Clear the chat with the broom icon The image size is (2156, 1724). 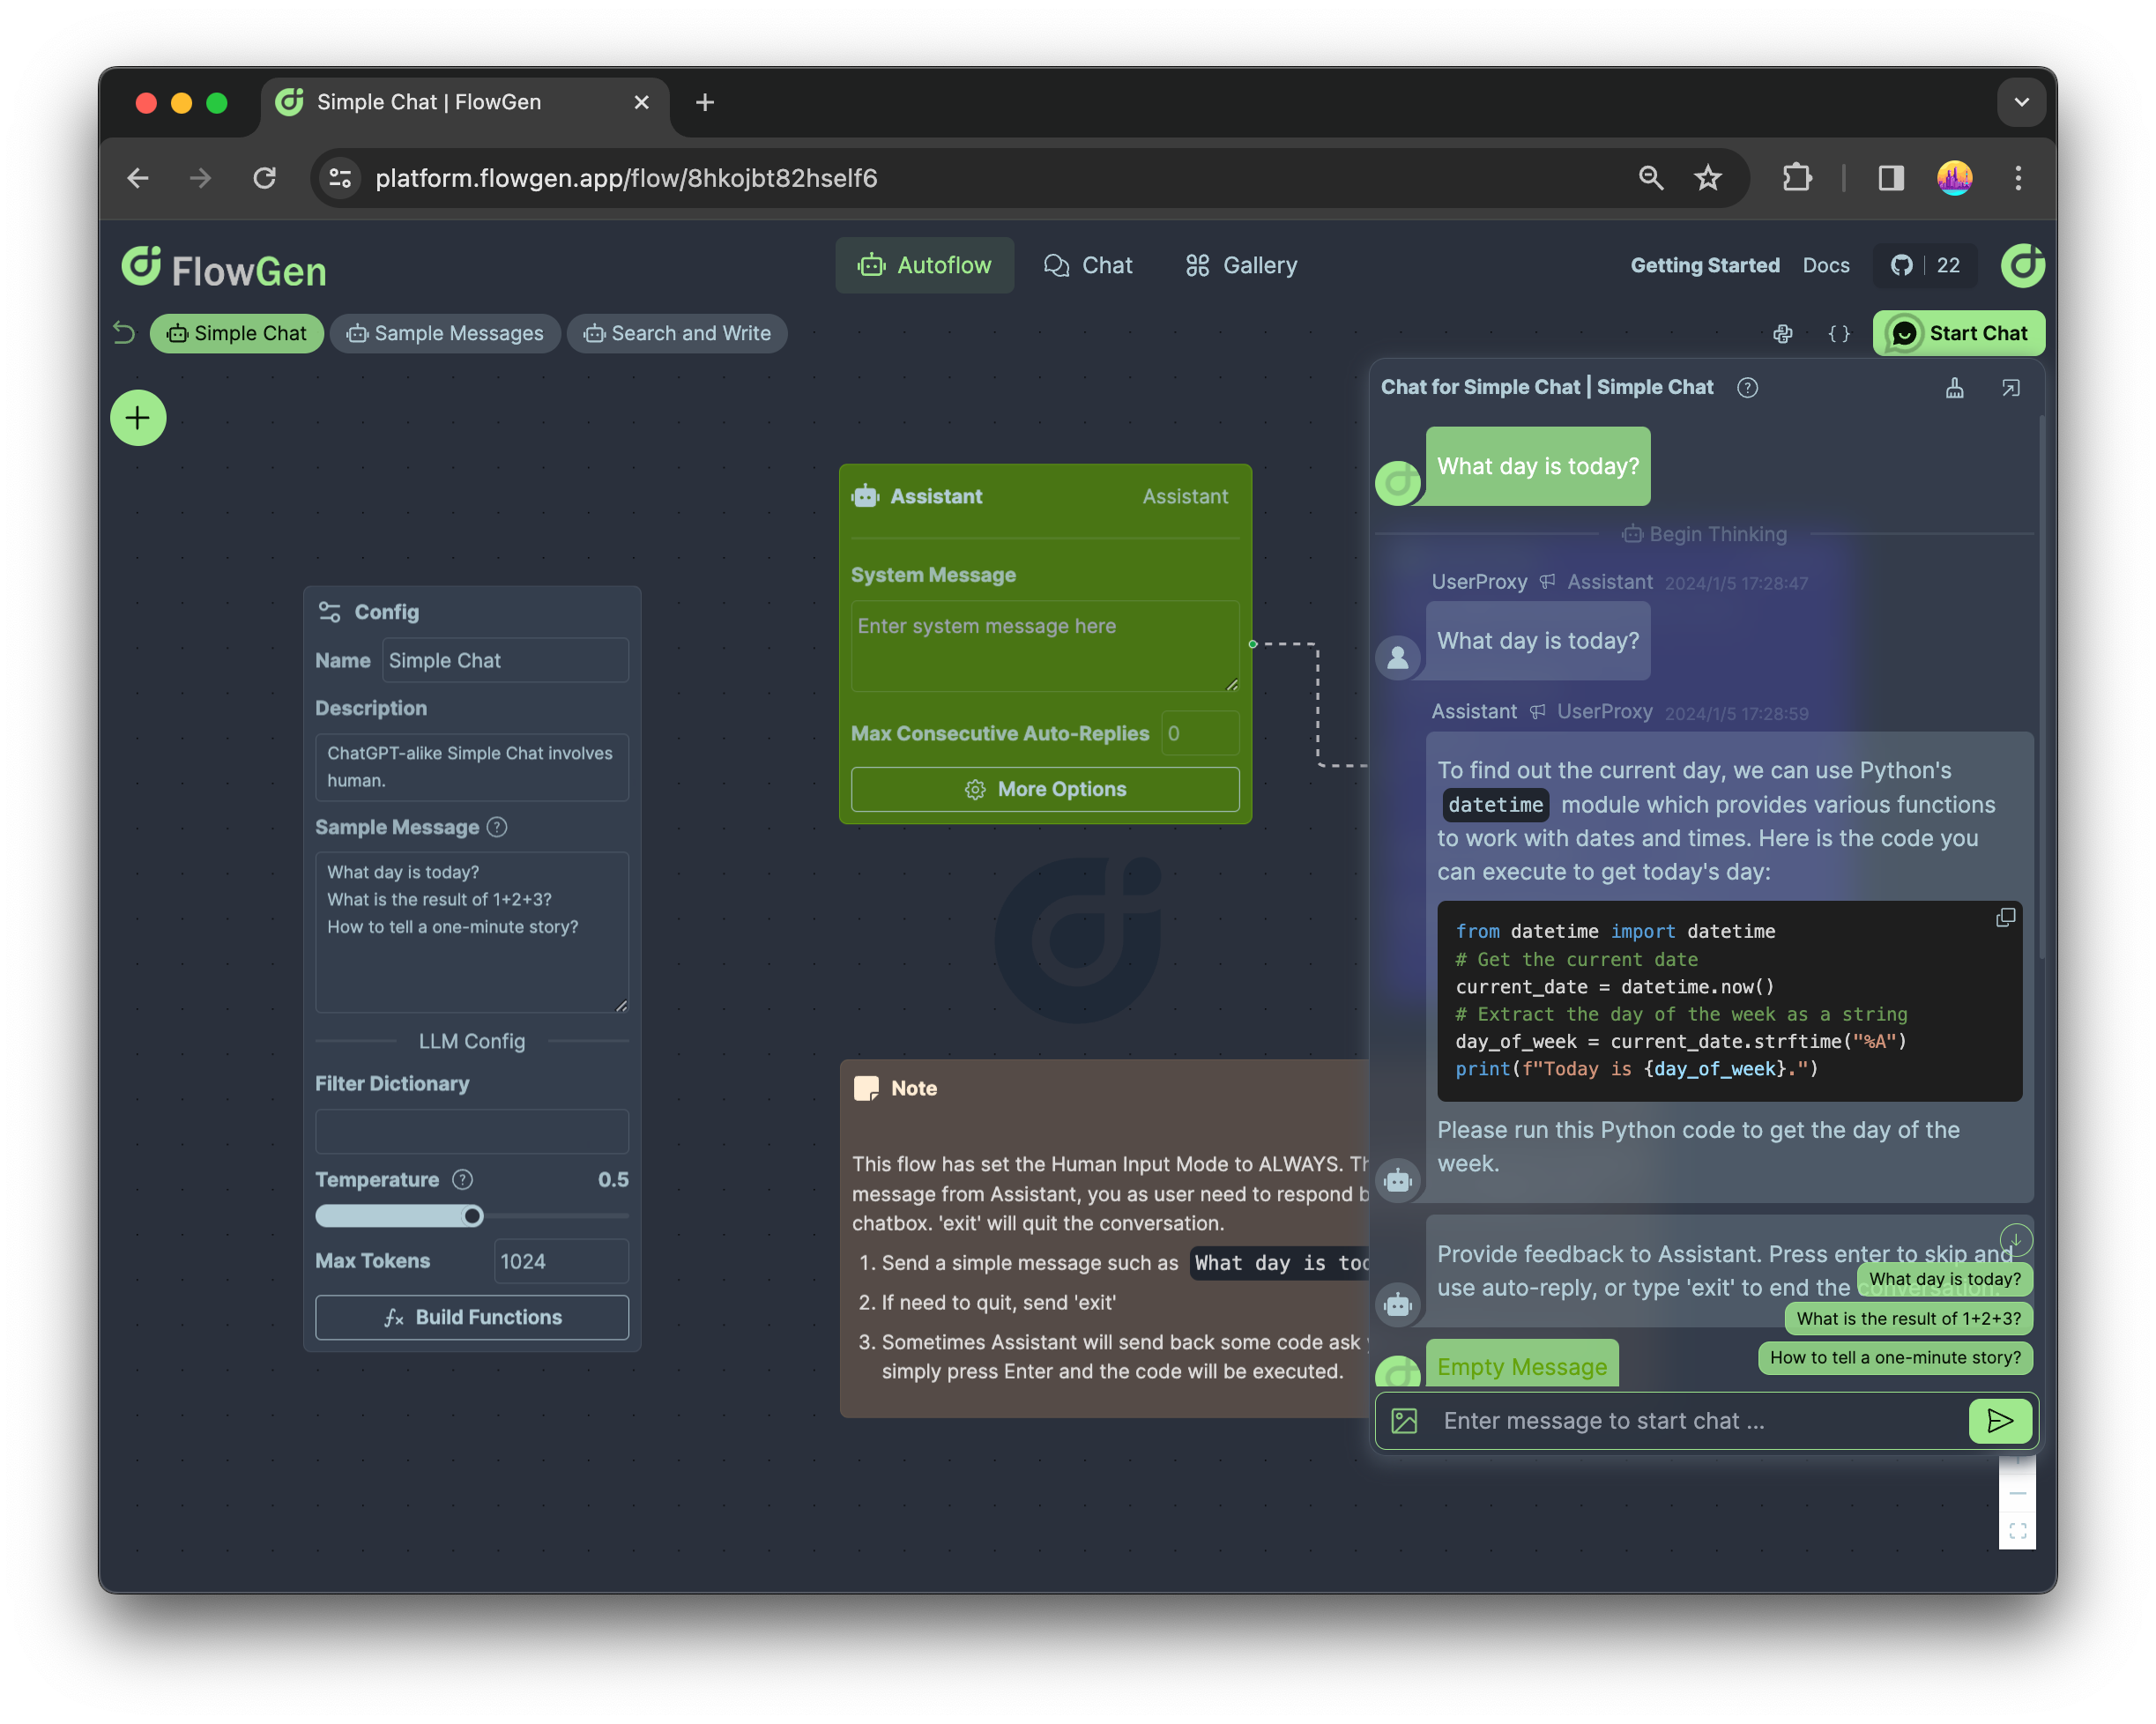tap(1954, 388)
